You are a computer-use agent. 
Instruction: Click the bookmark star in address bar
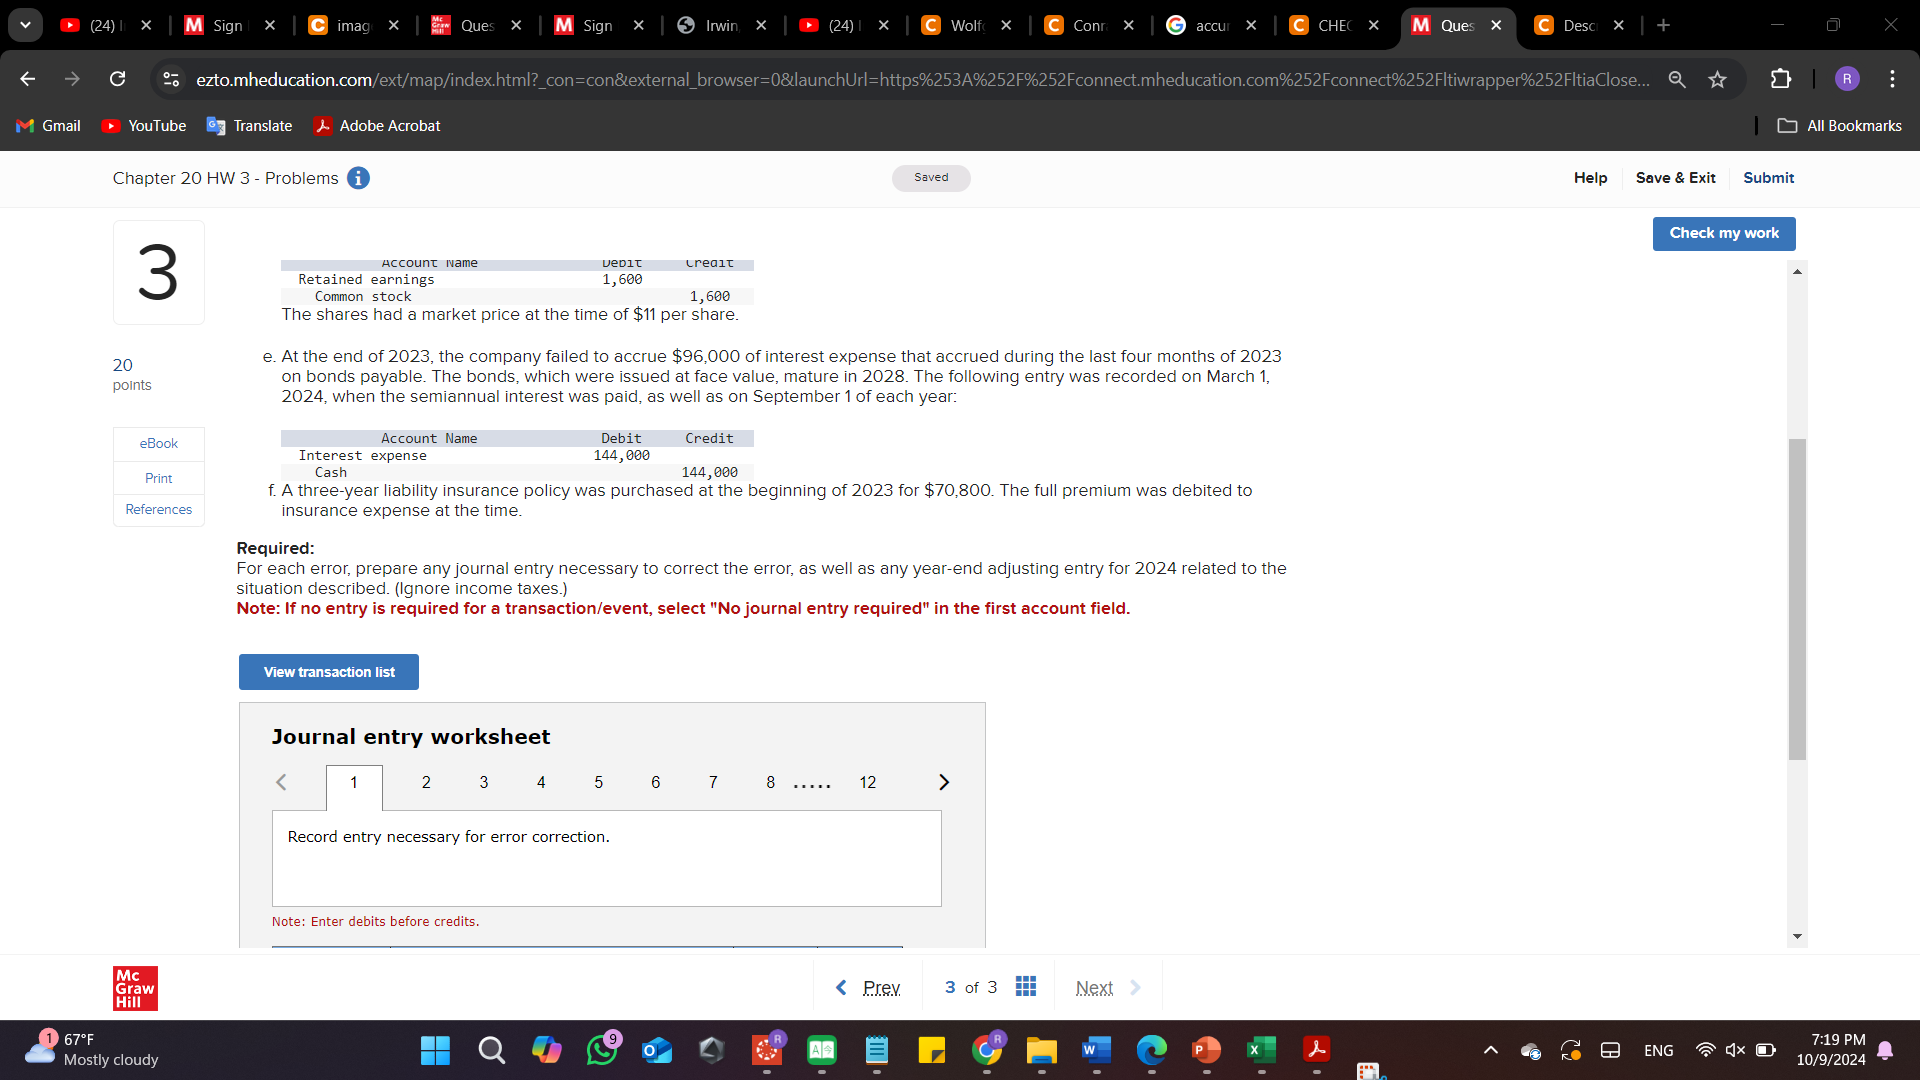(x=1717, y=80)
